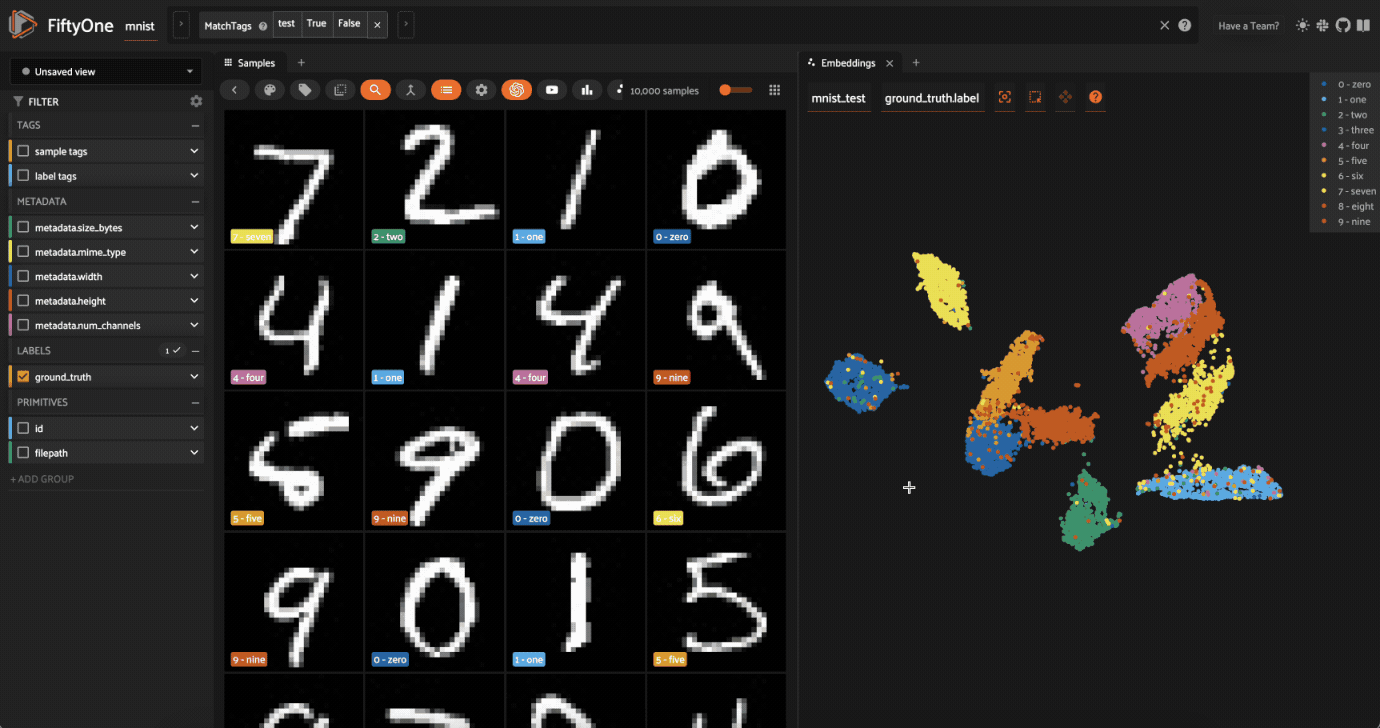Click + ADD GROUP in sidebar
Screen dimensions: 1380x728
42,479
